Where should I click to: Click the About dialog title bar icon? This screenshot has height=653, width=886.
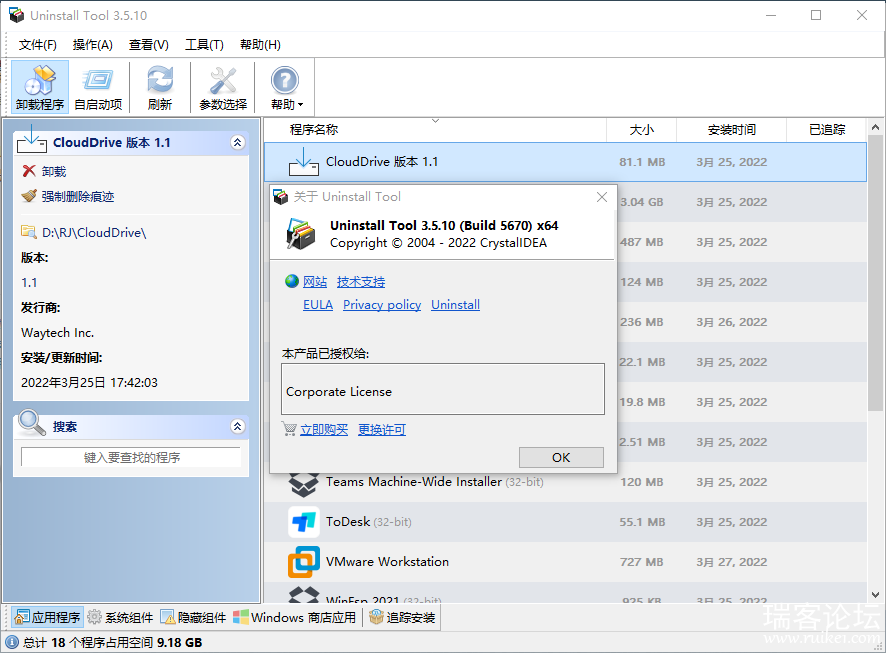tap(281, 197)
